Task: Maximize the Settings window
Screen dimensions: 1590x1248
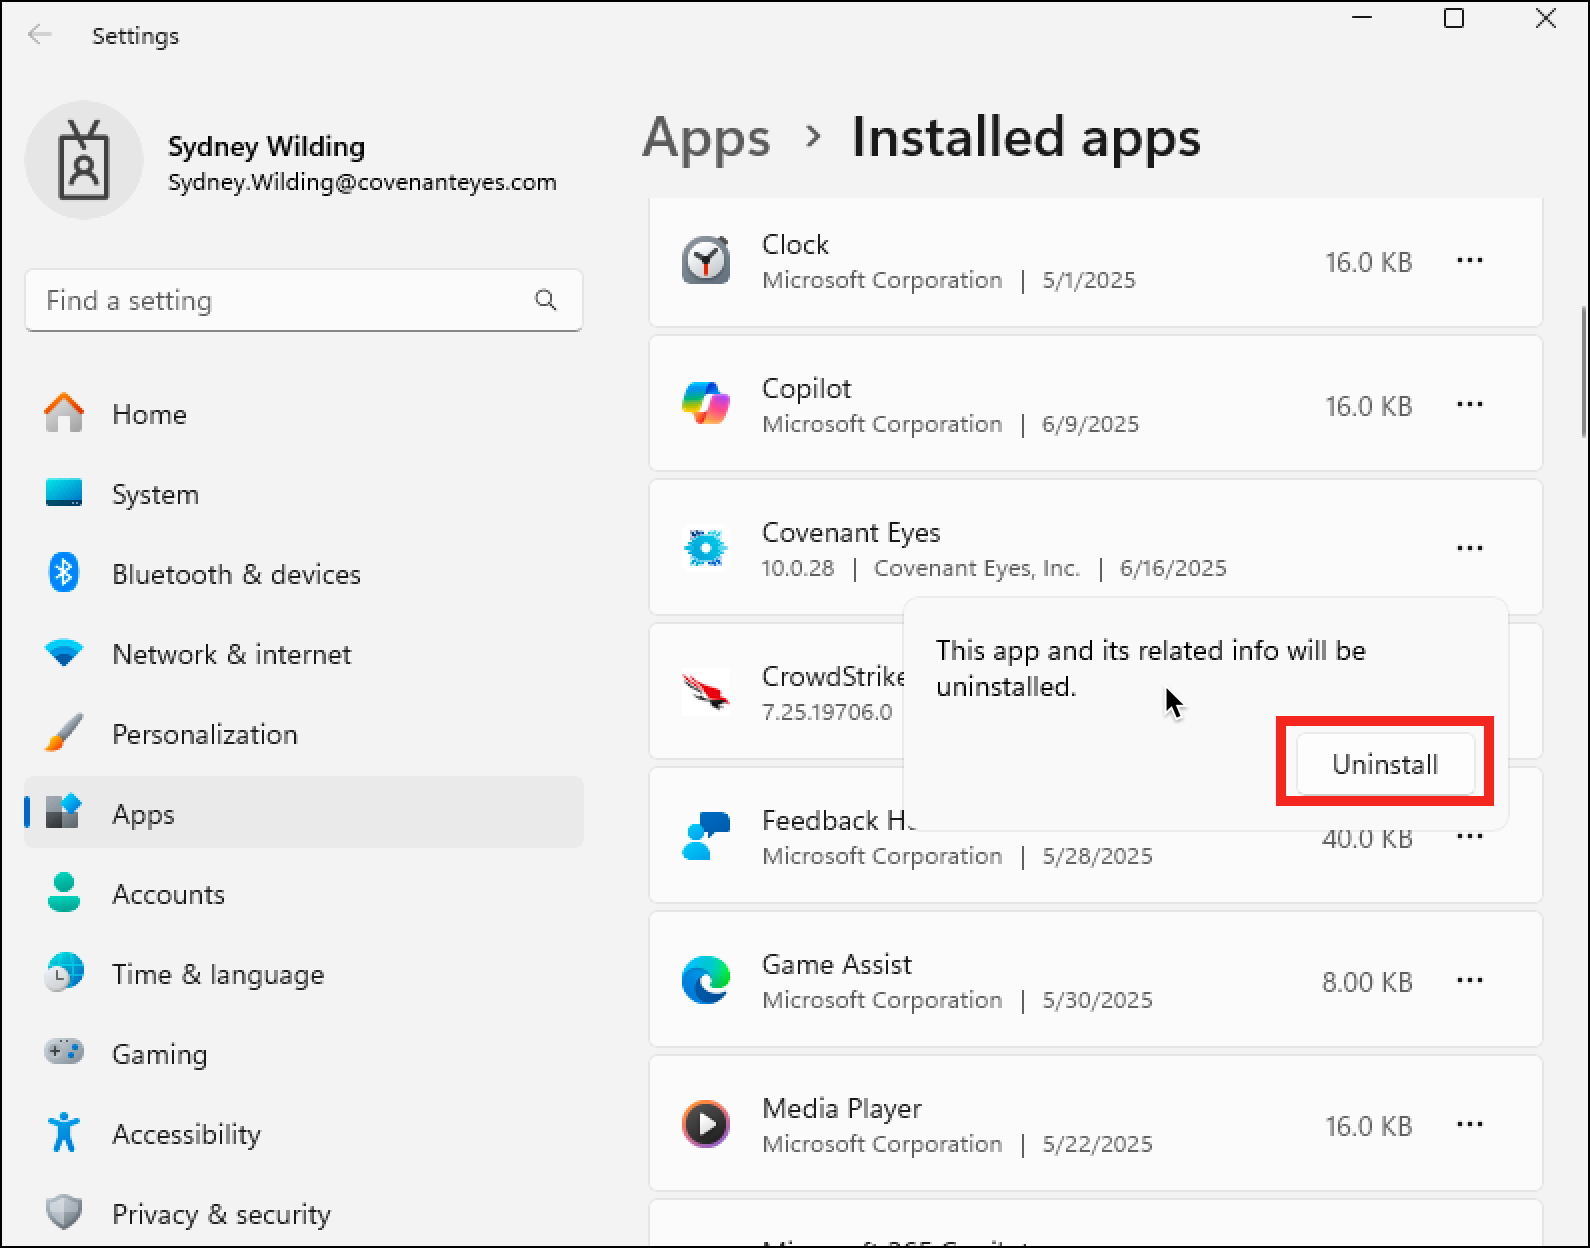Action: 1454,18
